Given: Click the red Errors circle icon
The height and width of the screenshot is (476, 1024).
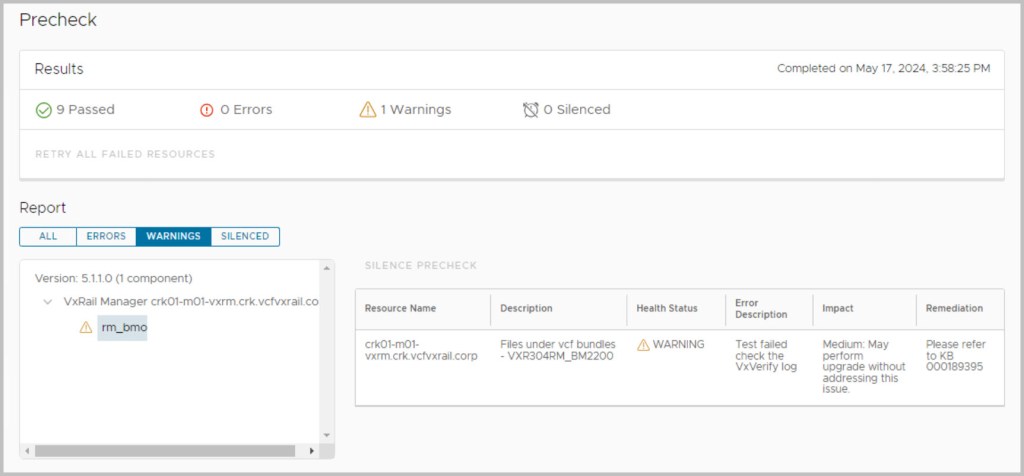Looking at the screenshot, I should [207, 110].
